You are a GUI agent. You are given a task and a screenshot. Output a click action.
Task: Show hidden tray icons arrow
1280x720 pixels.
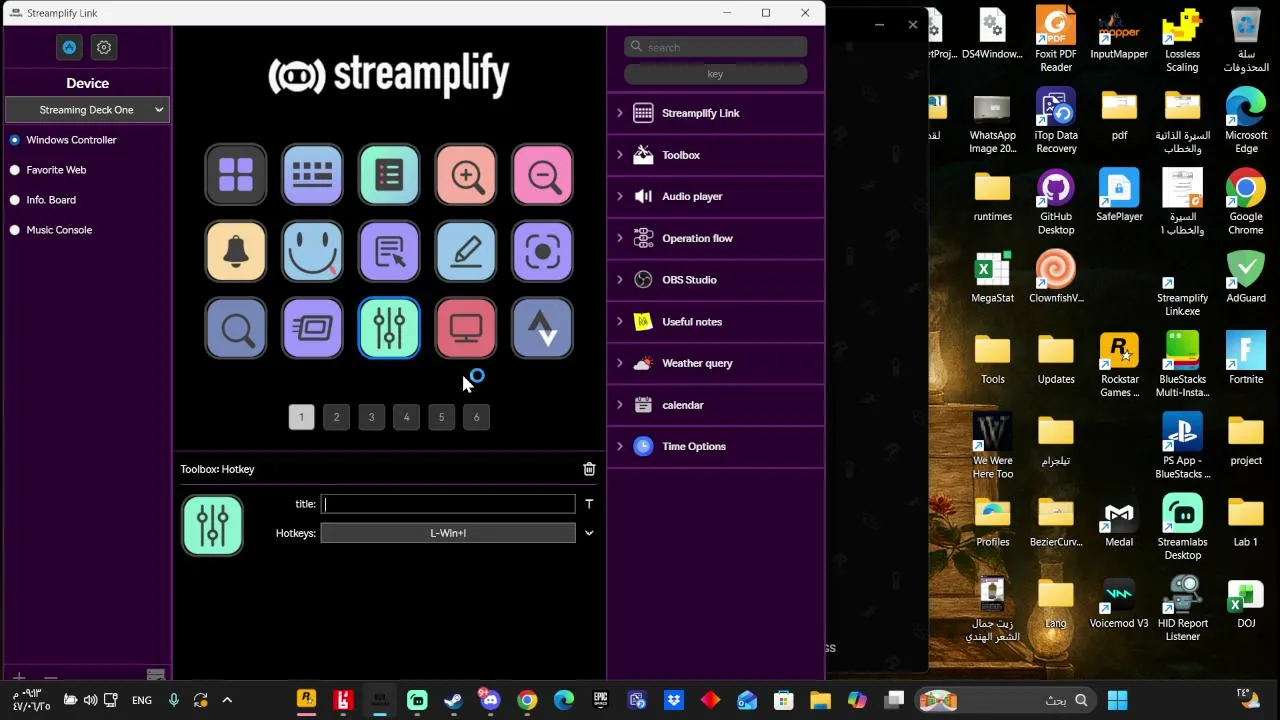227,700
